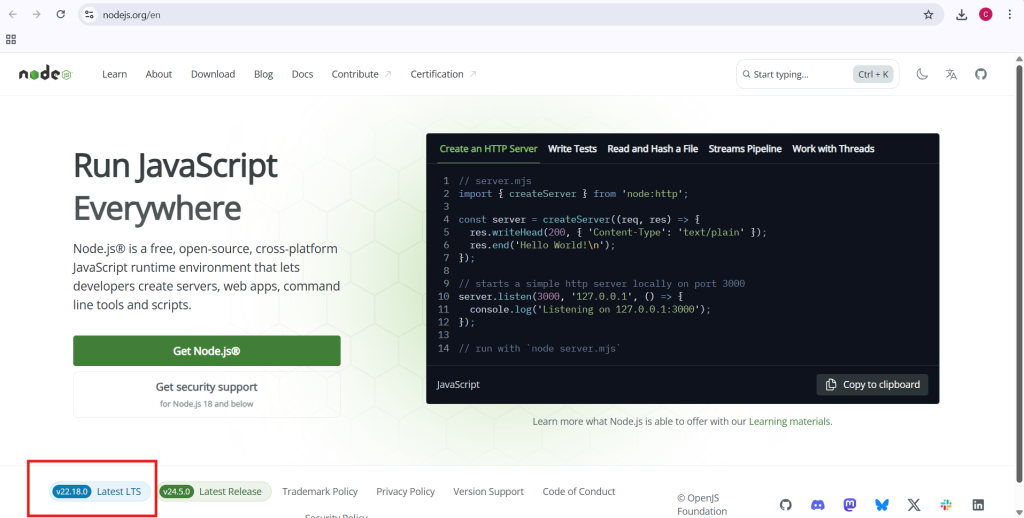Open the Learning materials link
The width and height of the screenshot is (1024, 518).
(x=790, y=421)
